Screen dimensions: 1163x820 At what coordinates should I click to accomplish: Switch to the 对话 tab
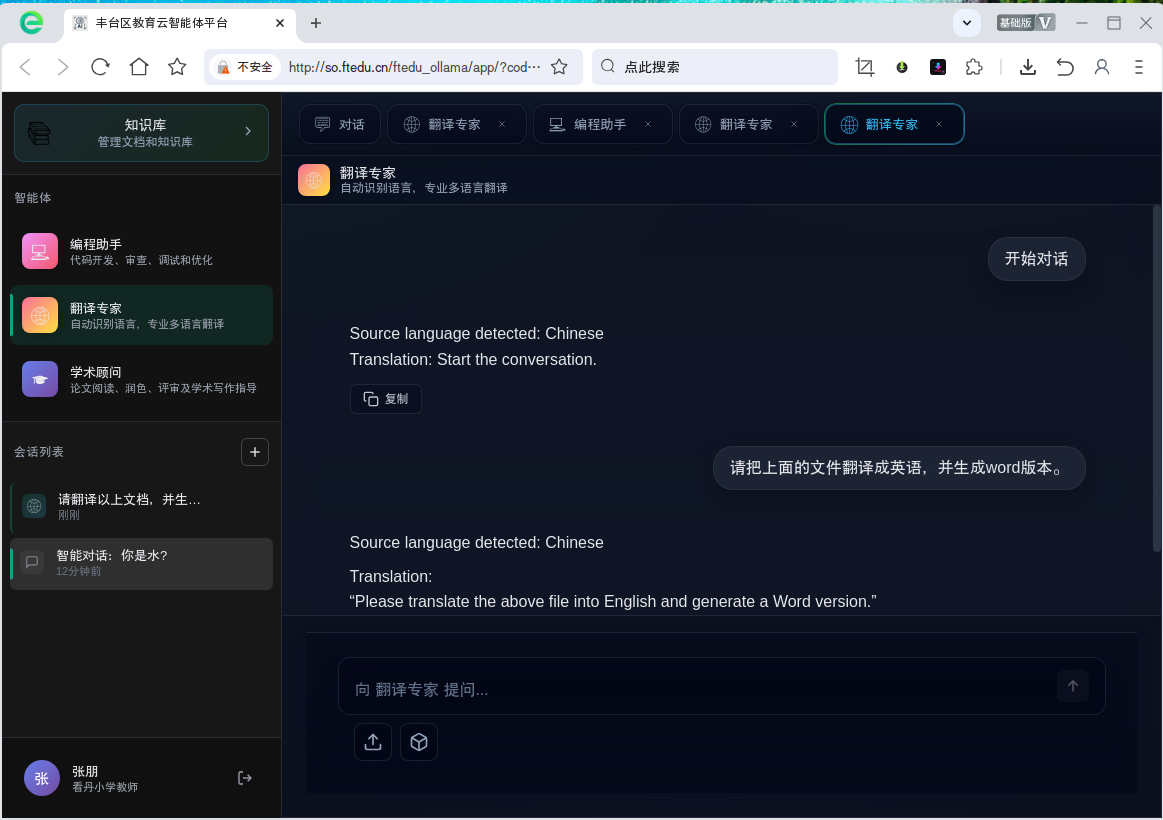point(340,125)
